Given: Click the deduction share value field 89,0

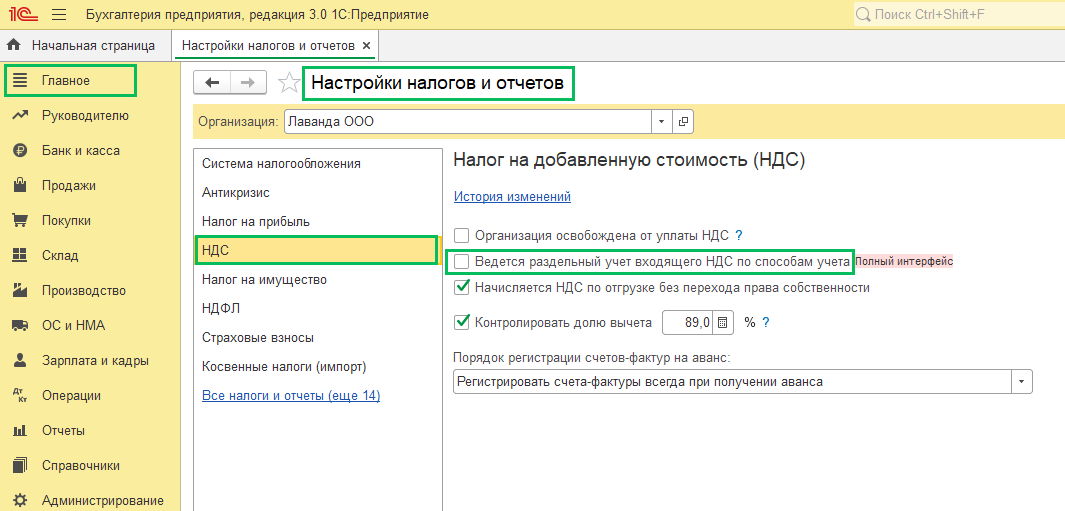Looking at the screenshot, I should [688, 323].
